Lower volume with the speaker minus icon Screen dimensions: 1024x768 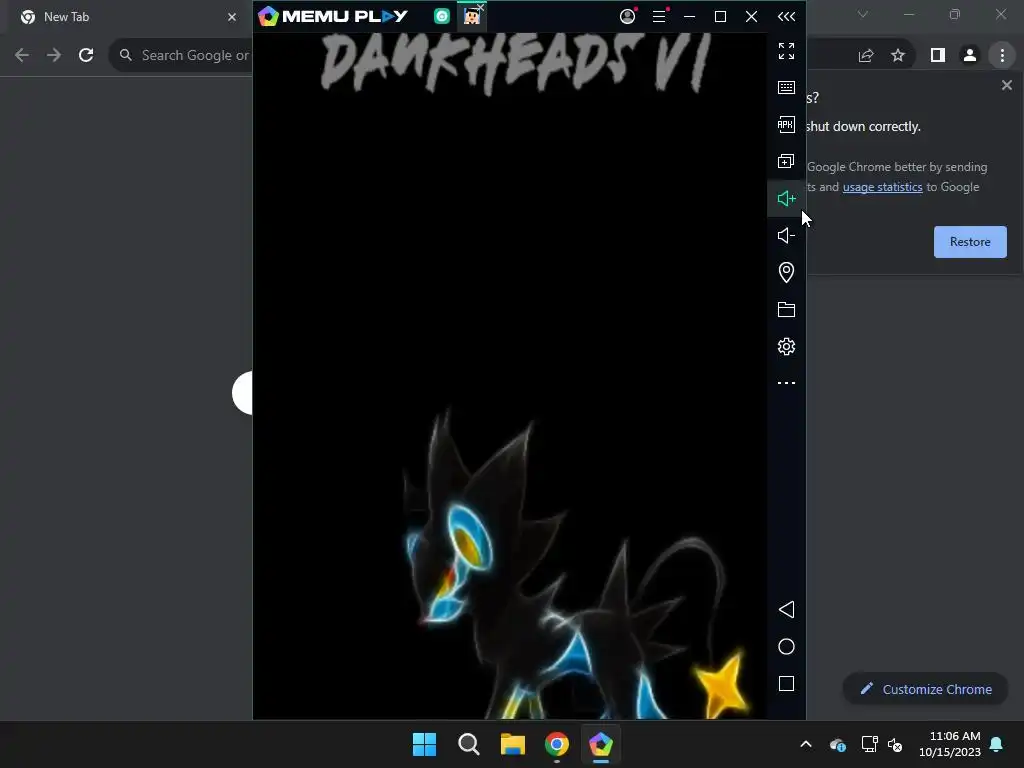(786, 235)
